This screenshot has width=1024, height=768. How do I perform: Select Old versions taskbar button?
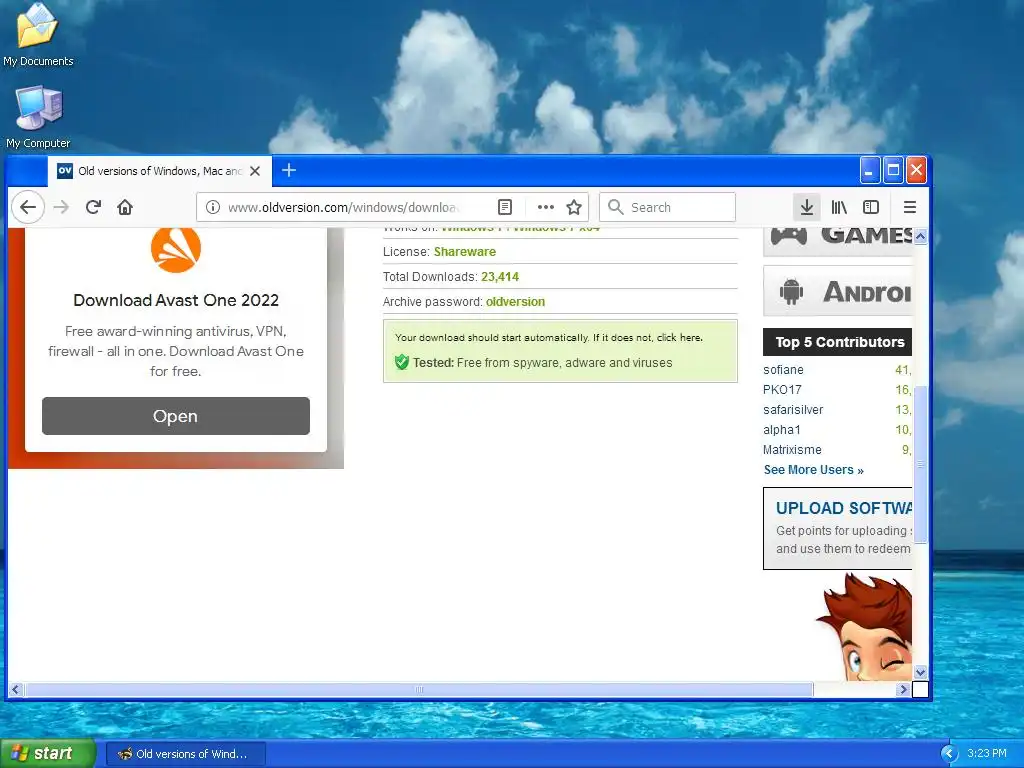(186, 754)
